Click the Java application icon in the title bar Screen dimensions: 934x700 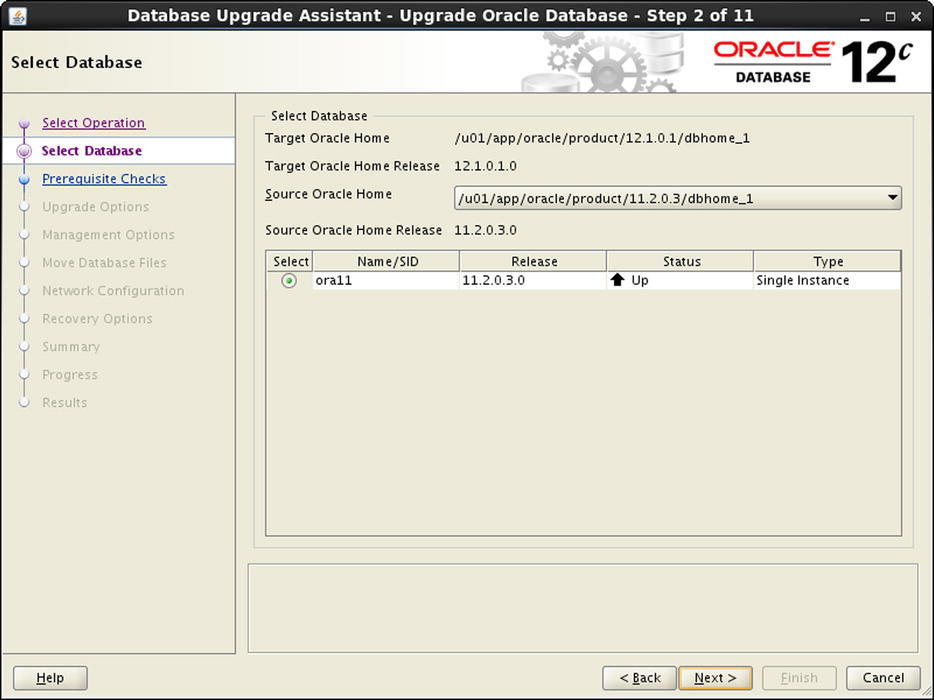point(18,15)
